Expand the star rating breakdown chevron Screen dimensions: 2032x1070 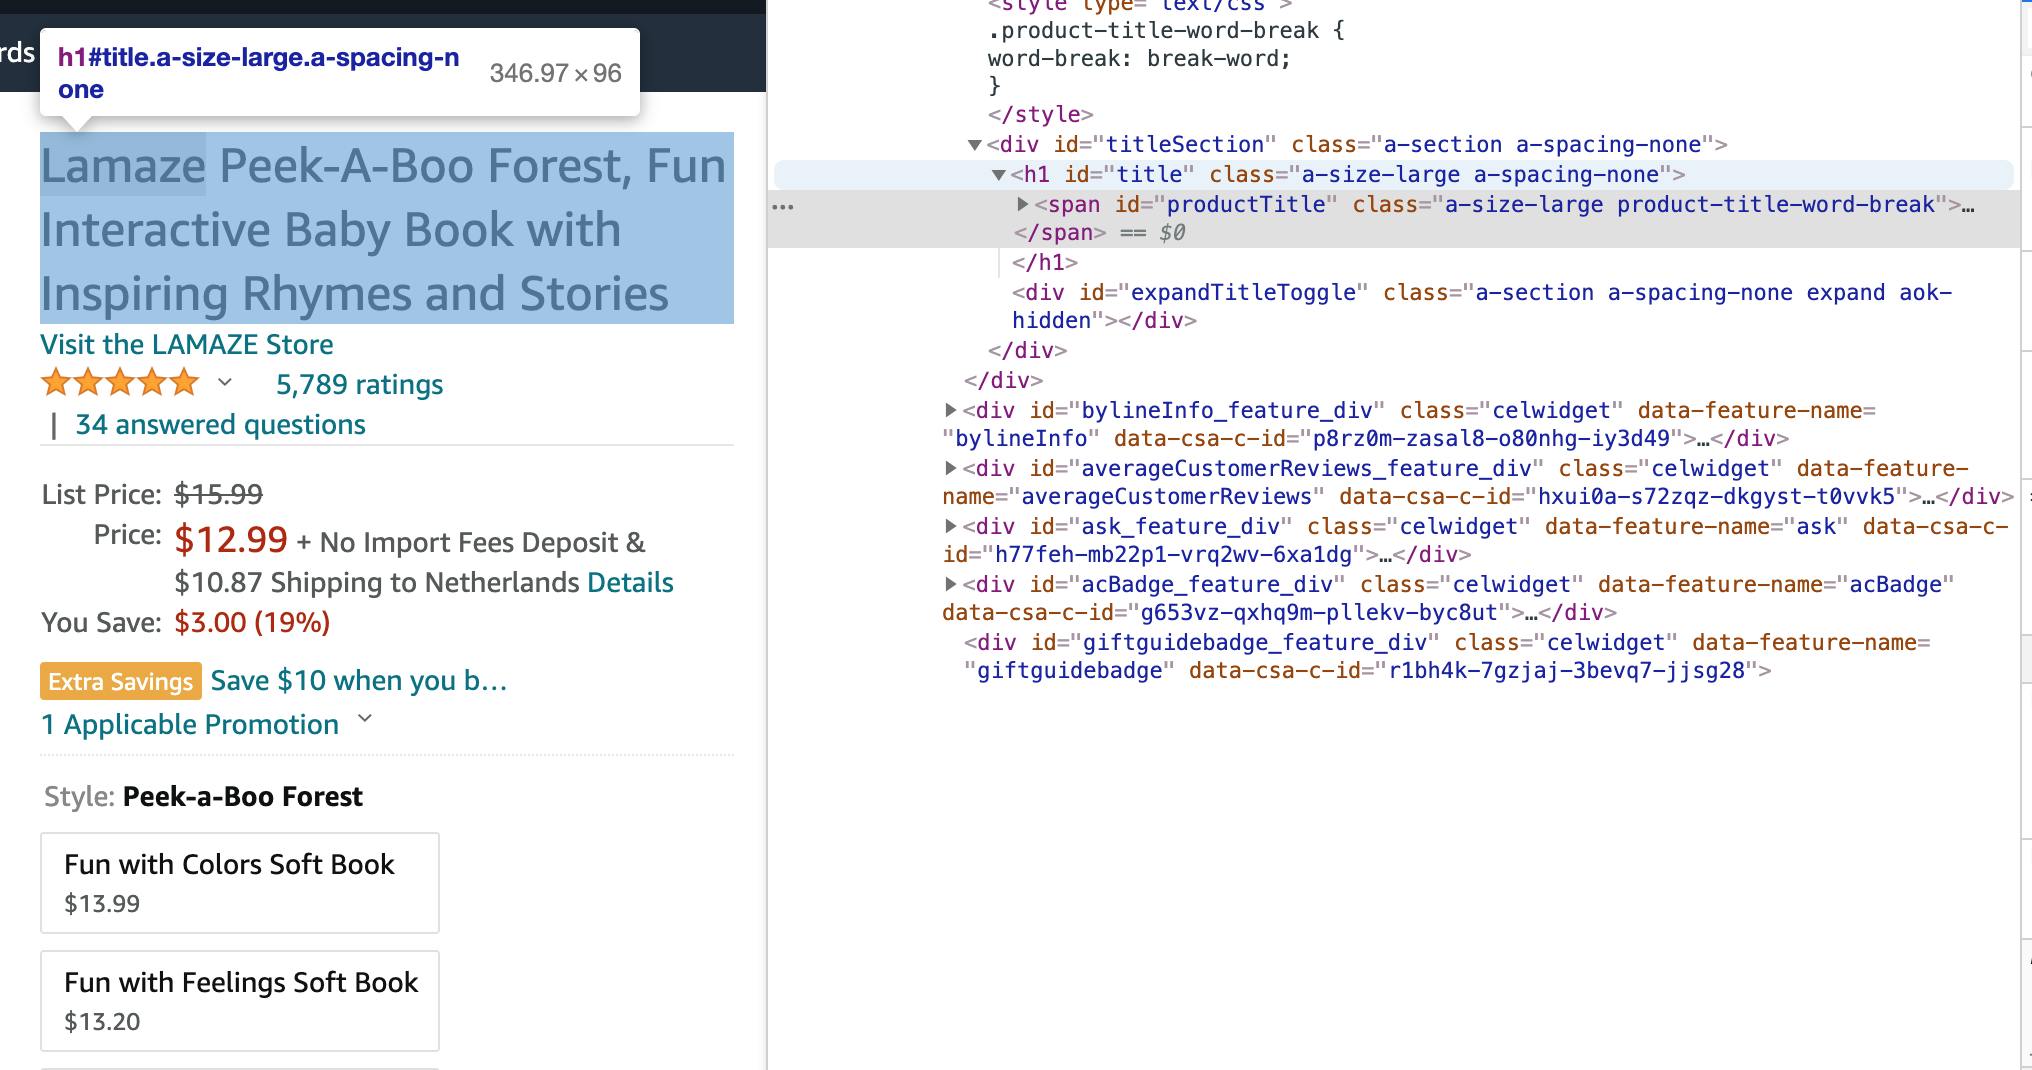225,382
